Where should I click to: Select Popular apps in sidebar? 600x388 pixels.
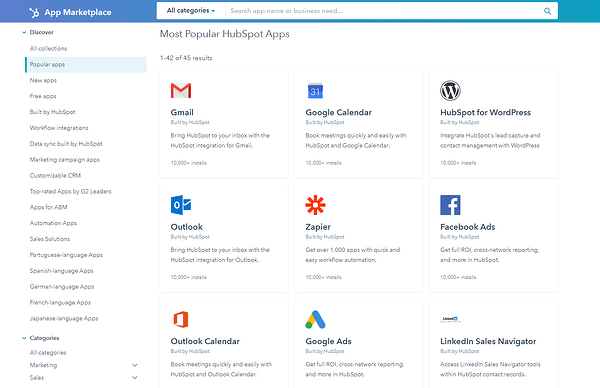(x=86, y=65)
